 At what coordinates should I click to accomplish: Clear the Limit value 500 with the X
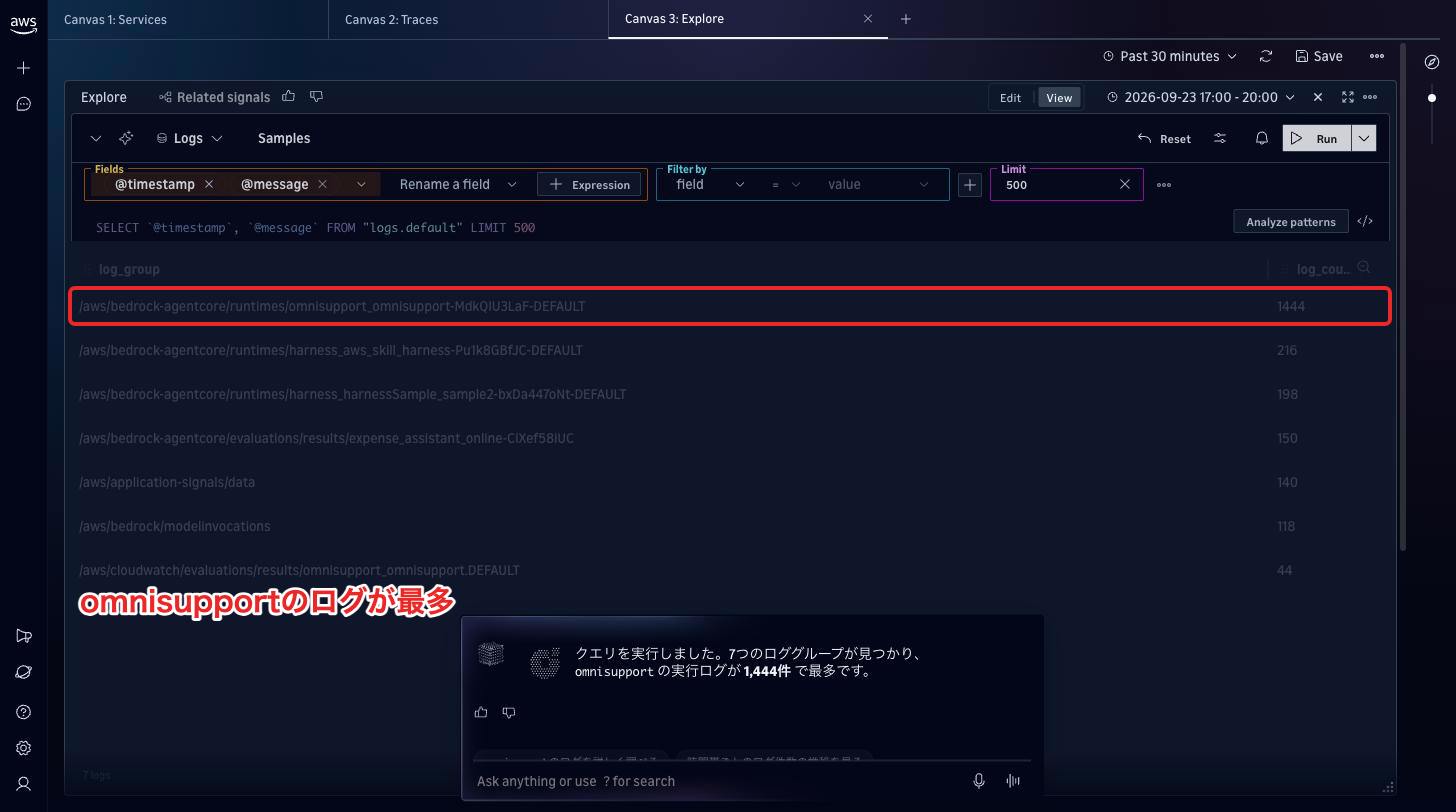pos(1125,185)
